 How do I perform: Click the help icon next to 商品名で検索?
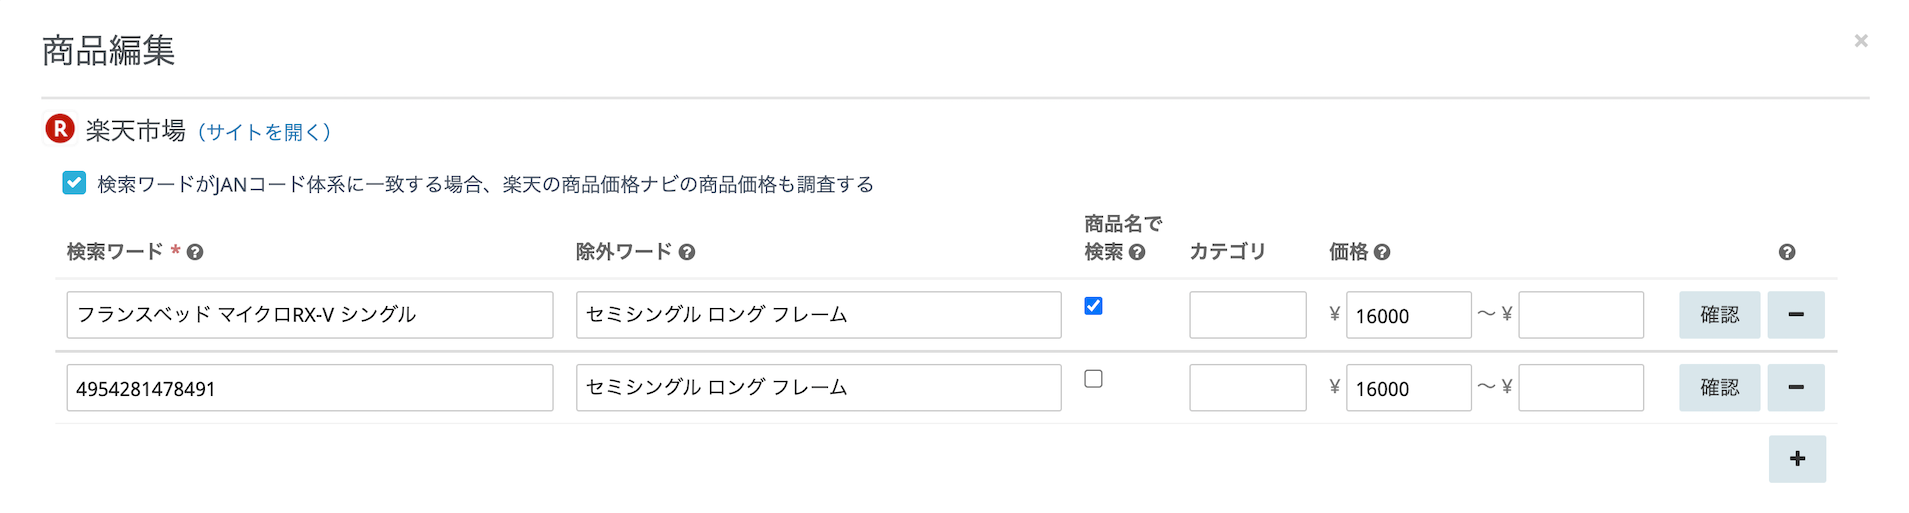coord(1137,252)
